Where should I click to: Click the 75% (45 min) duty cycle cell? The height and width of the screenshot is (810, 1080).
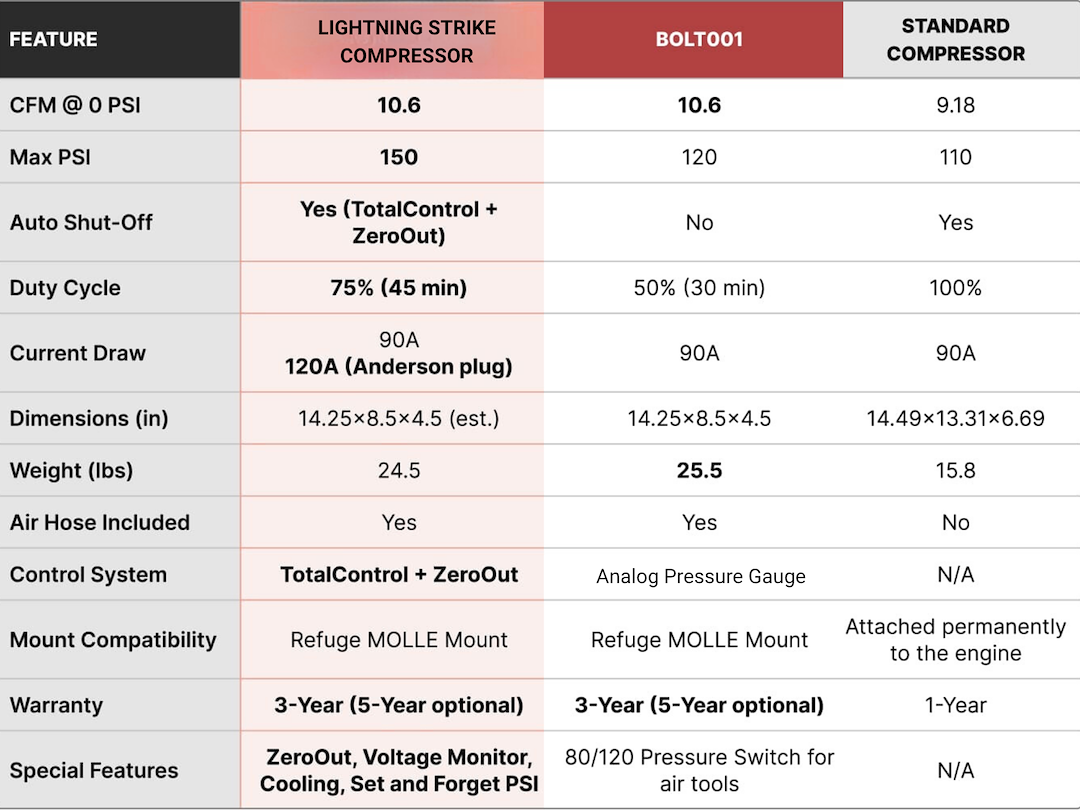[x=399, y=287]
